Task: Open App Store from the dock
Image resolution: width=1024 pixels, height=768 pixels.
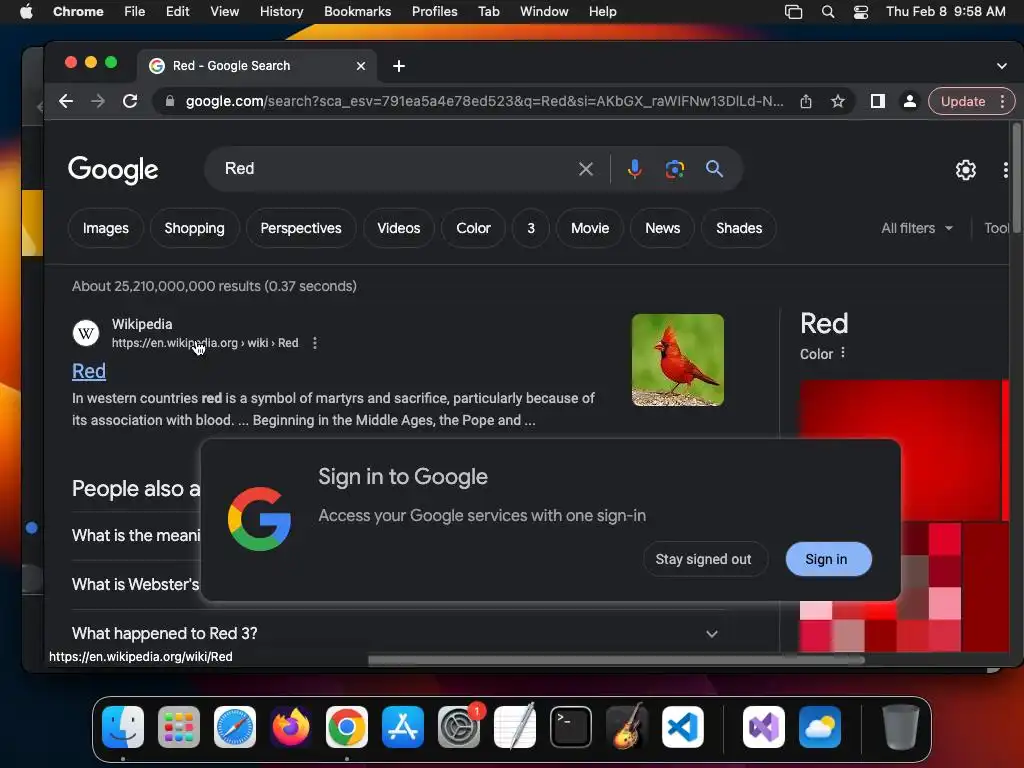Action: [403, 727]
